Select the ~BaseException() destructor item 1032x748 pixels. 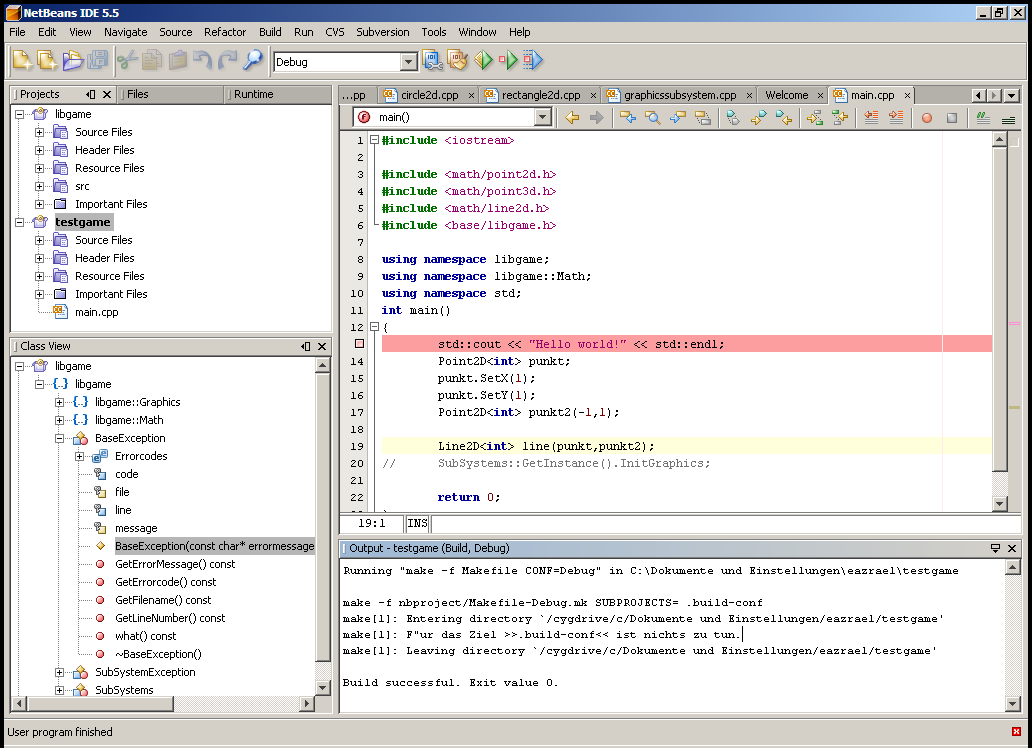pyautogui.click(x=158, y=654)
